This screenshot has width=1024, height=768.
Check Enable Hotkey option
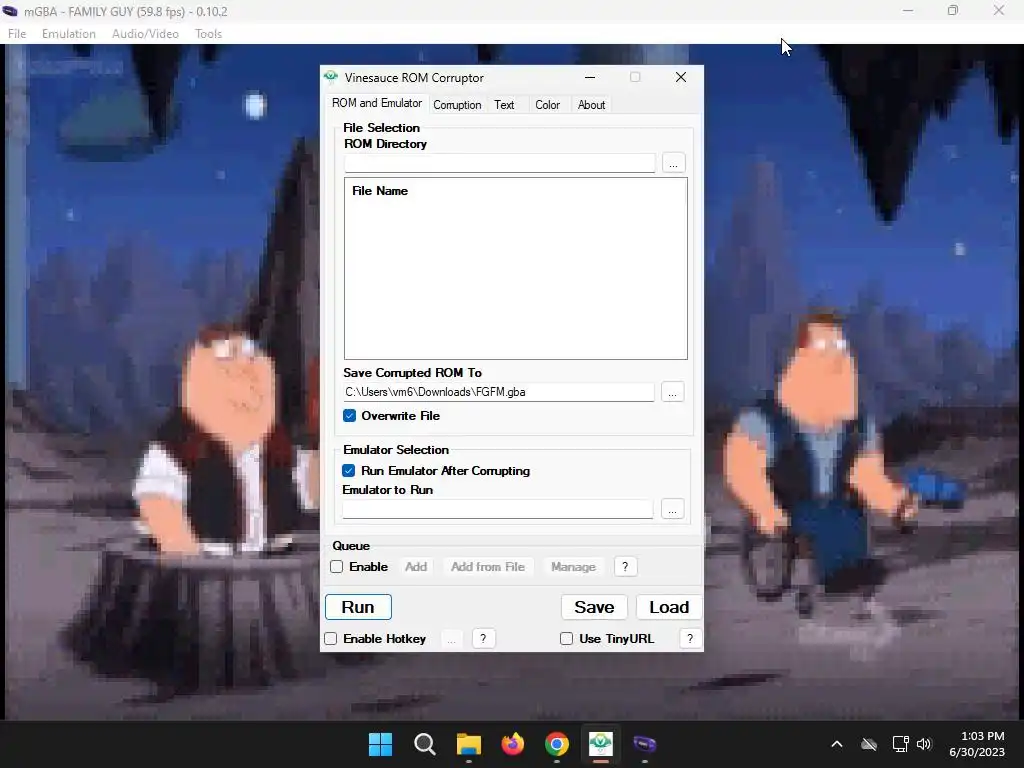pyautogui.click(x=330, y=639)
